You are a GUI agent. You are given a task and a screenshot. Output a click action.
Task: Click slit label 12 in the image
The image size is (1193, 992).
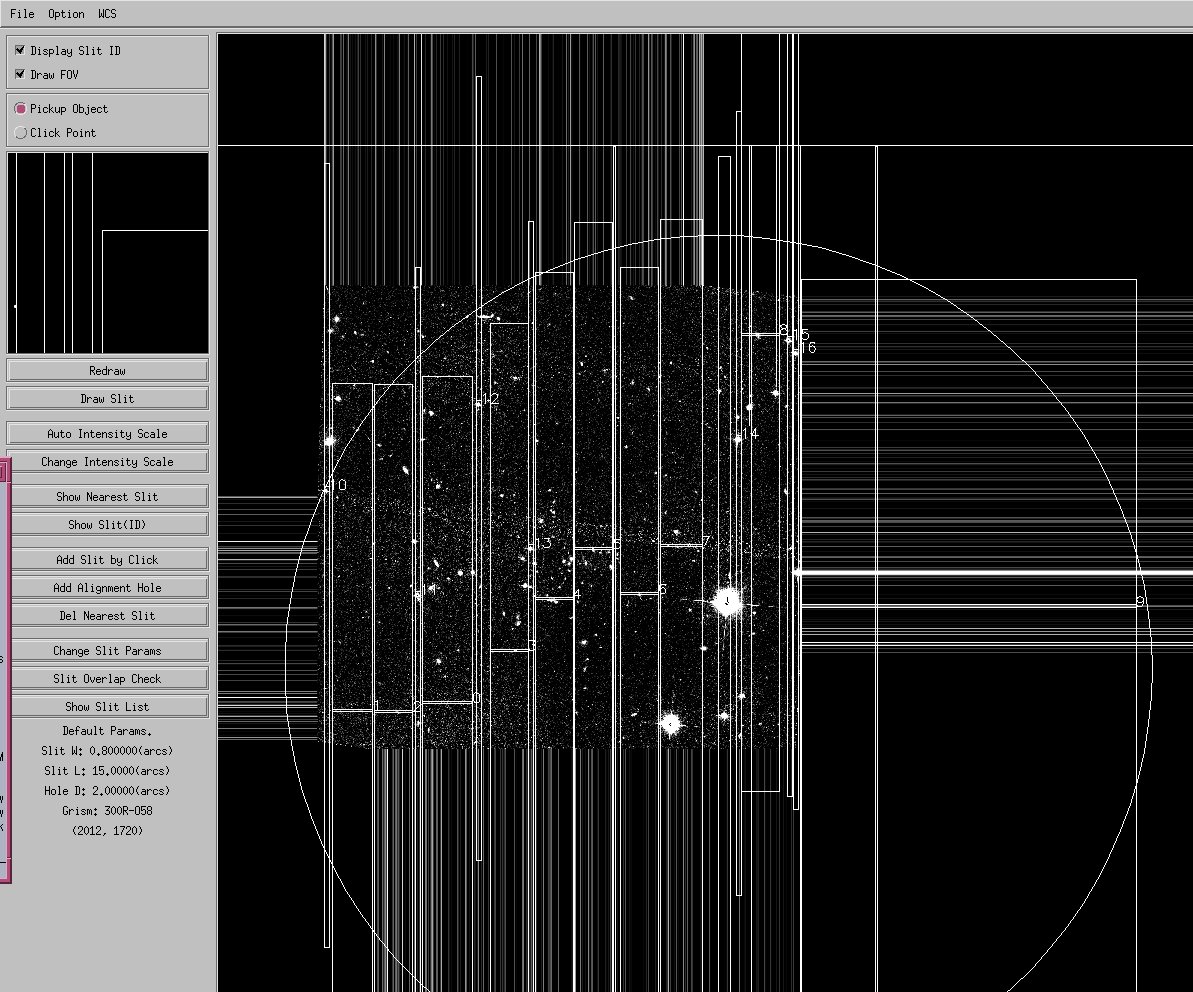(x=491, y=399)
